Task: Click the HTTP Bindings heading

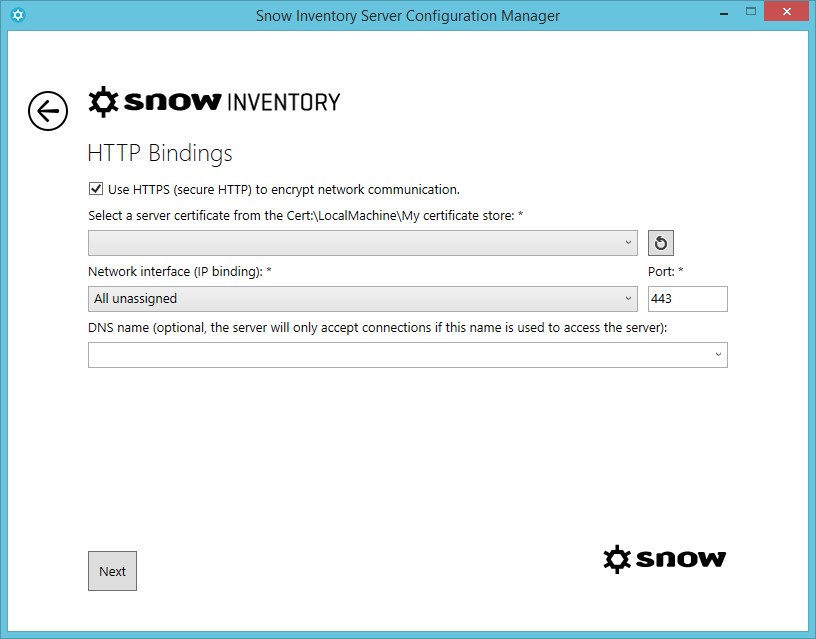Action: point(160,154)
